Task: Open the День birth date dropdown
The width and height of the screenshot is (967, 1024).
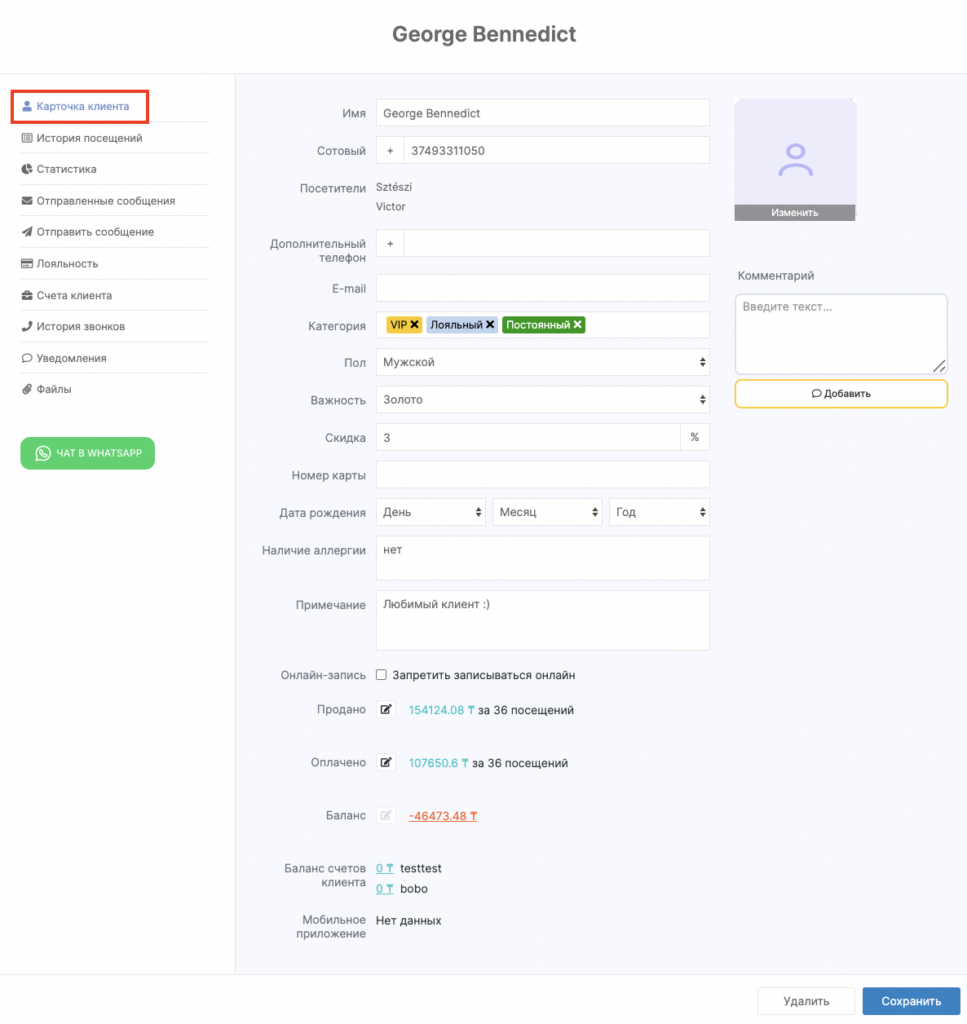Action: point(430,512)
